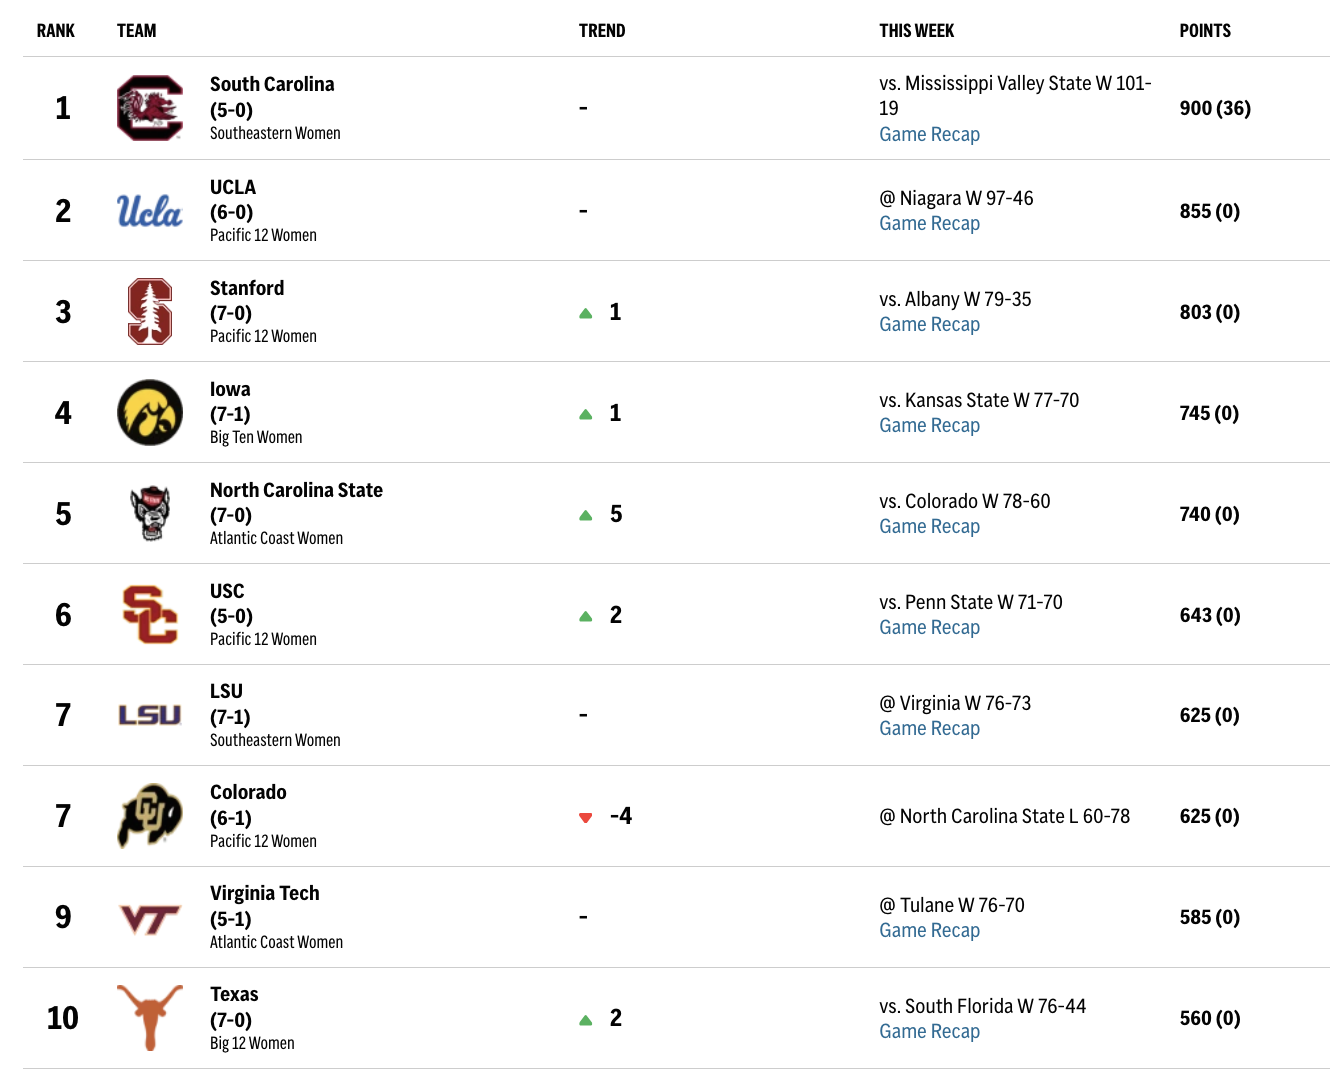The image size is (1340, 1072).
Task: Click the South Carolina Gamecocks logo
Action: coord(149,108)
